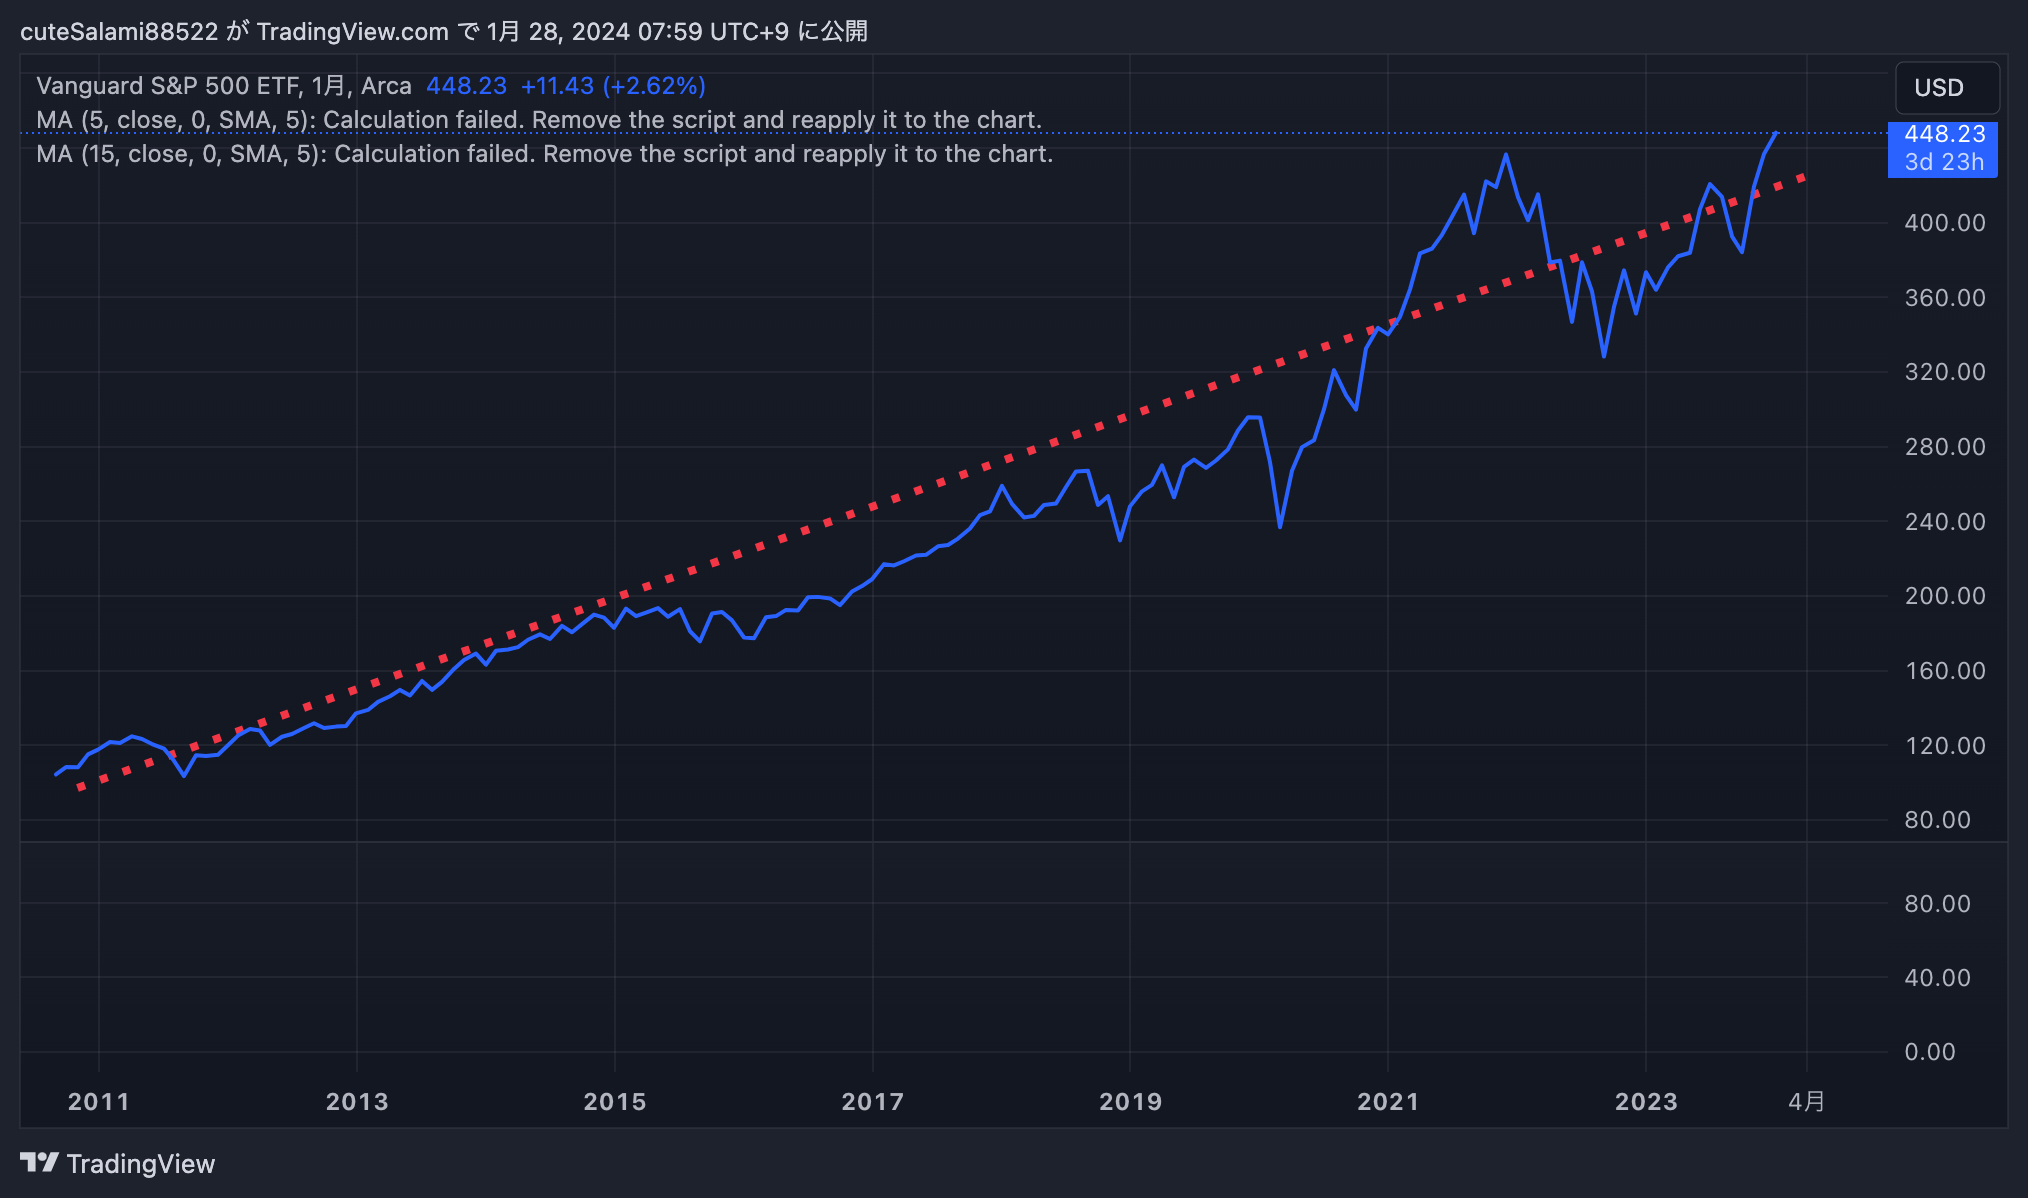Click the 448.23 current price label
Screen dimensions: 2028x1198
(1943, 135)
